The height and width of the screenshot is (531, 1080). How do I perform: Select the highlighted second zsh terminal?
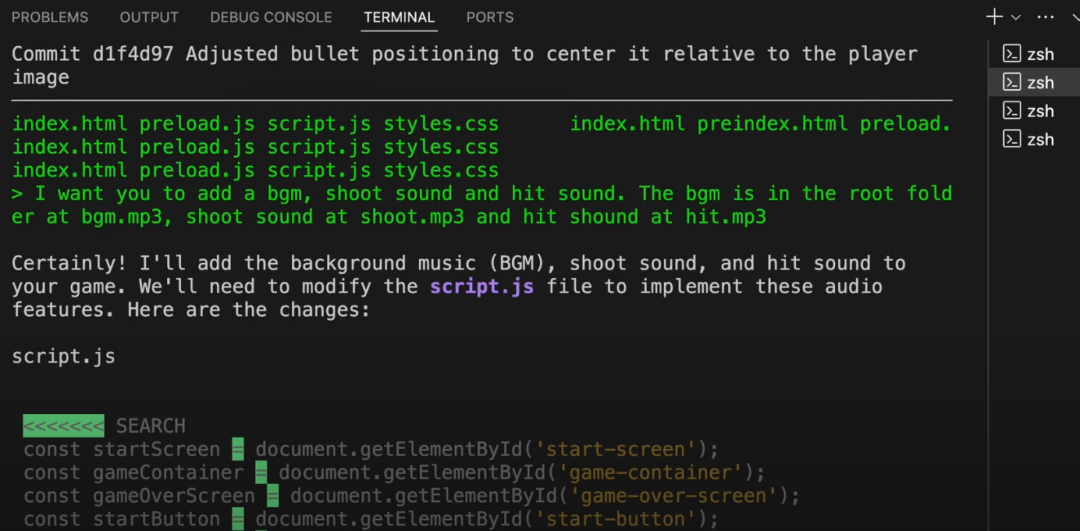(x=1029, y=82)
